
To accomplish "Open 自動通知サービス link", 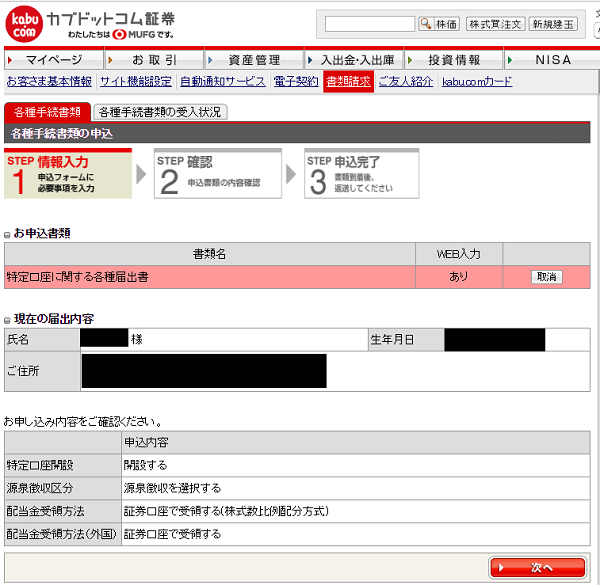I will click(222, 81).
